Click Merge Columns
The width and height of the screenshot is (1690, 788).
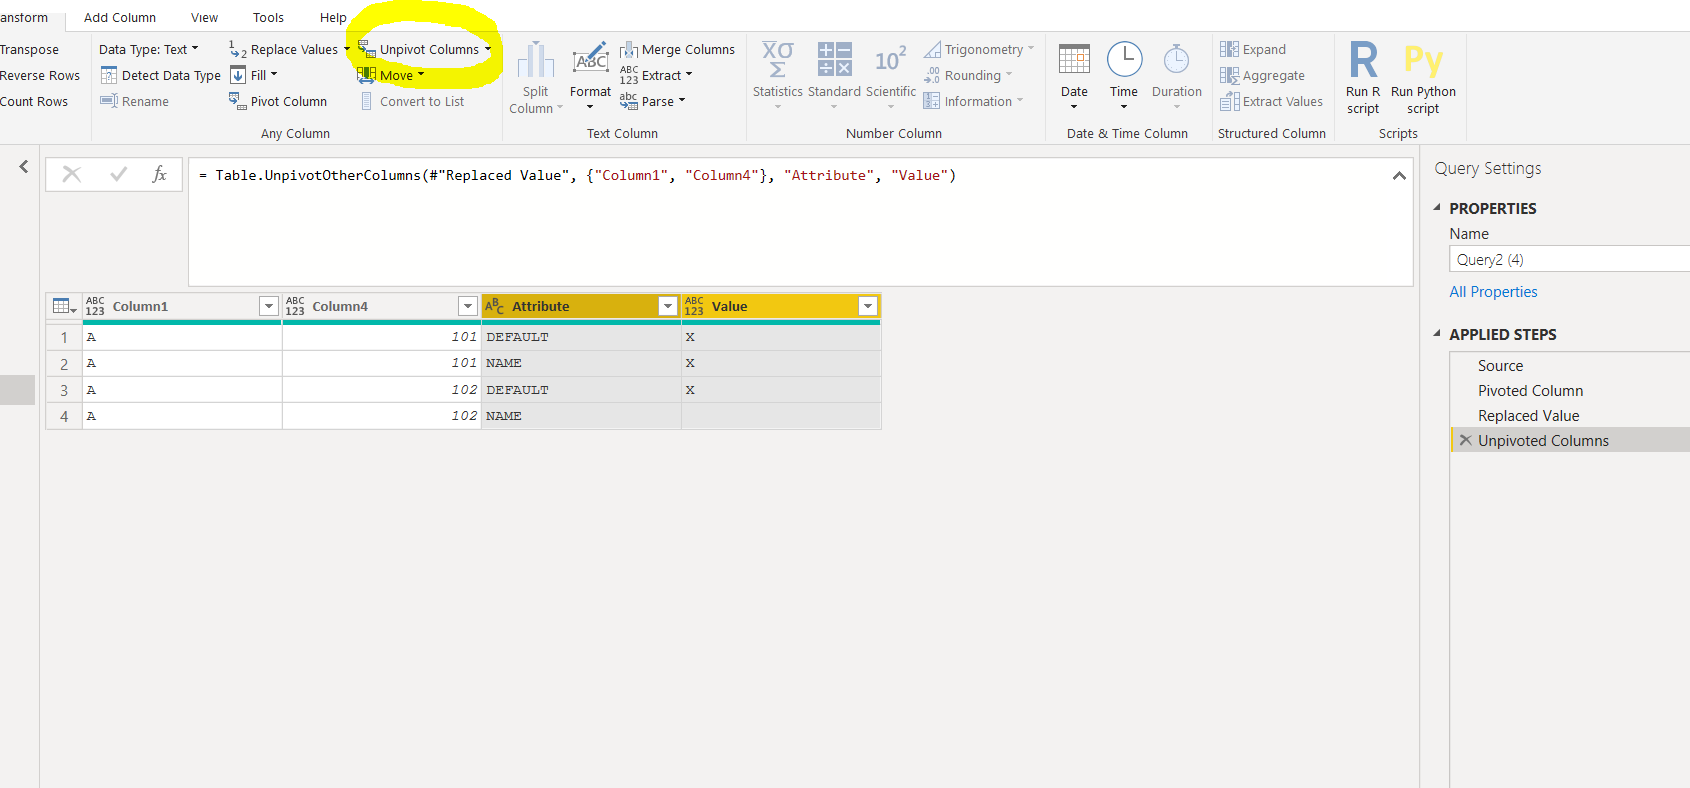click(x=678, y=49)
